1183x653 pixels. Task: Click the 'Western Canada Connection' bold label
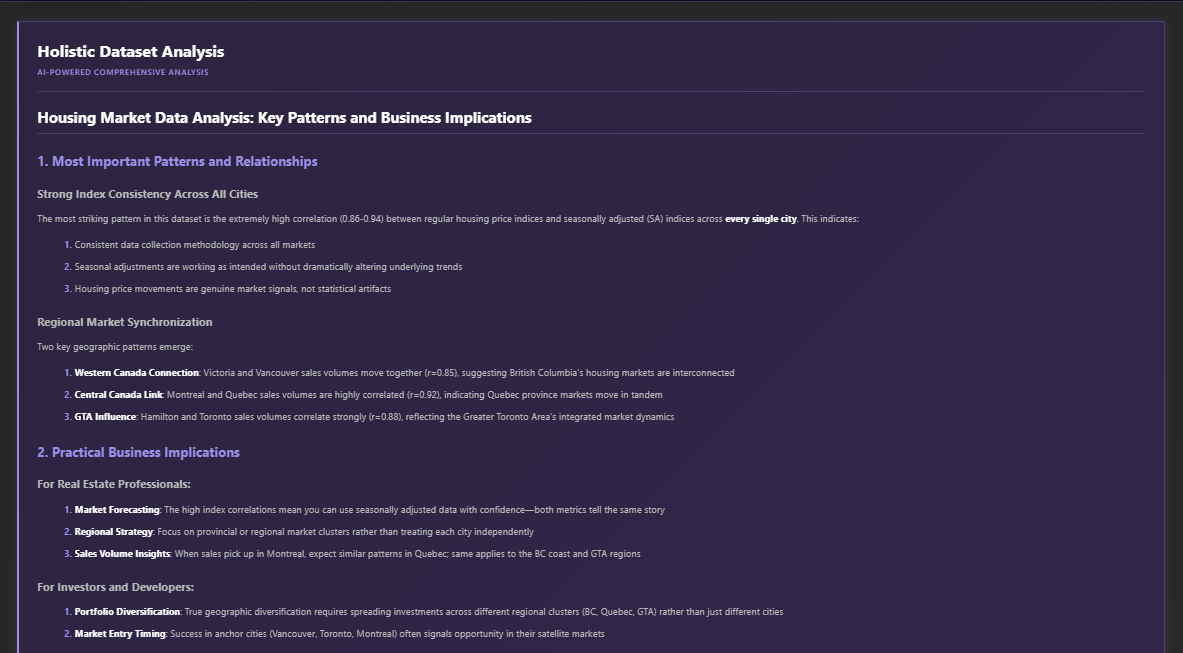click(x=136, y=373)
